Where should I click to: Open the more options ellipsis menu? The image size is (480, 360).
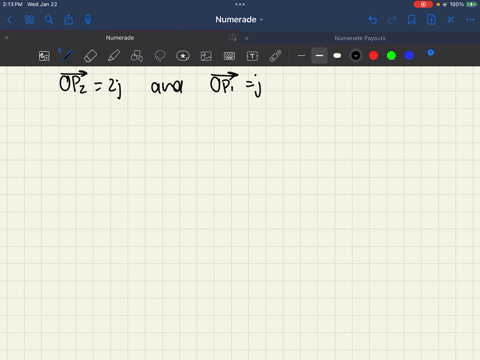470,20
